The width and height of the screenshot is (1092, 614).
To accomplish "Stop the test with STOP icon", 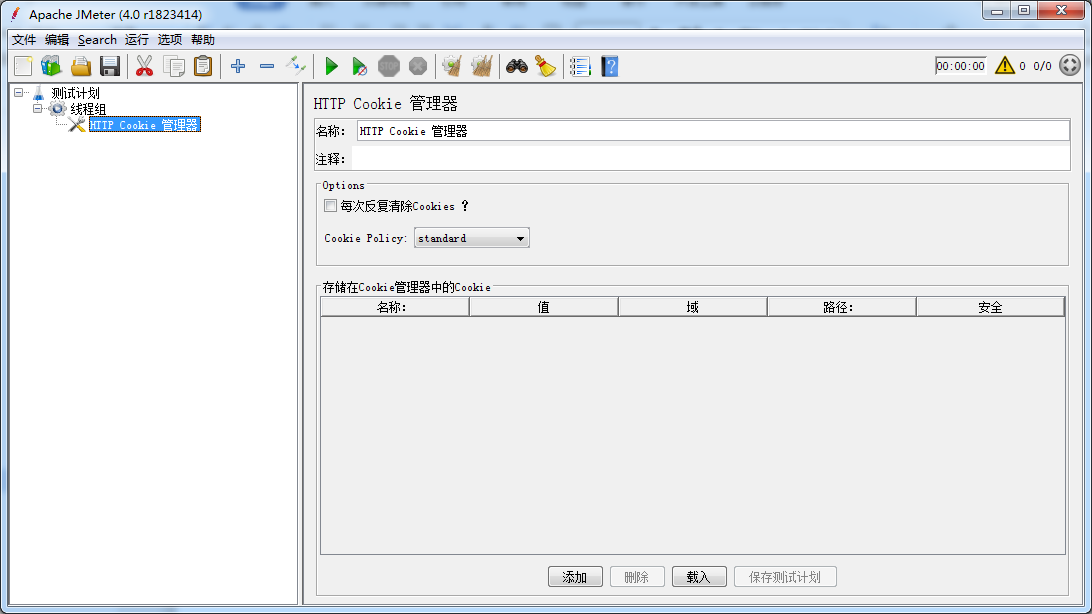I will [x=389, y=66].
